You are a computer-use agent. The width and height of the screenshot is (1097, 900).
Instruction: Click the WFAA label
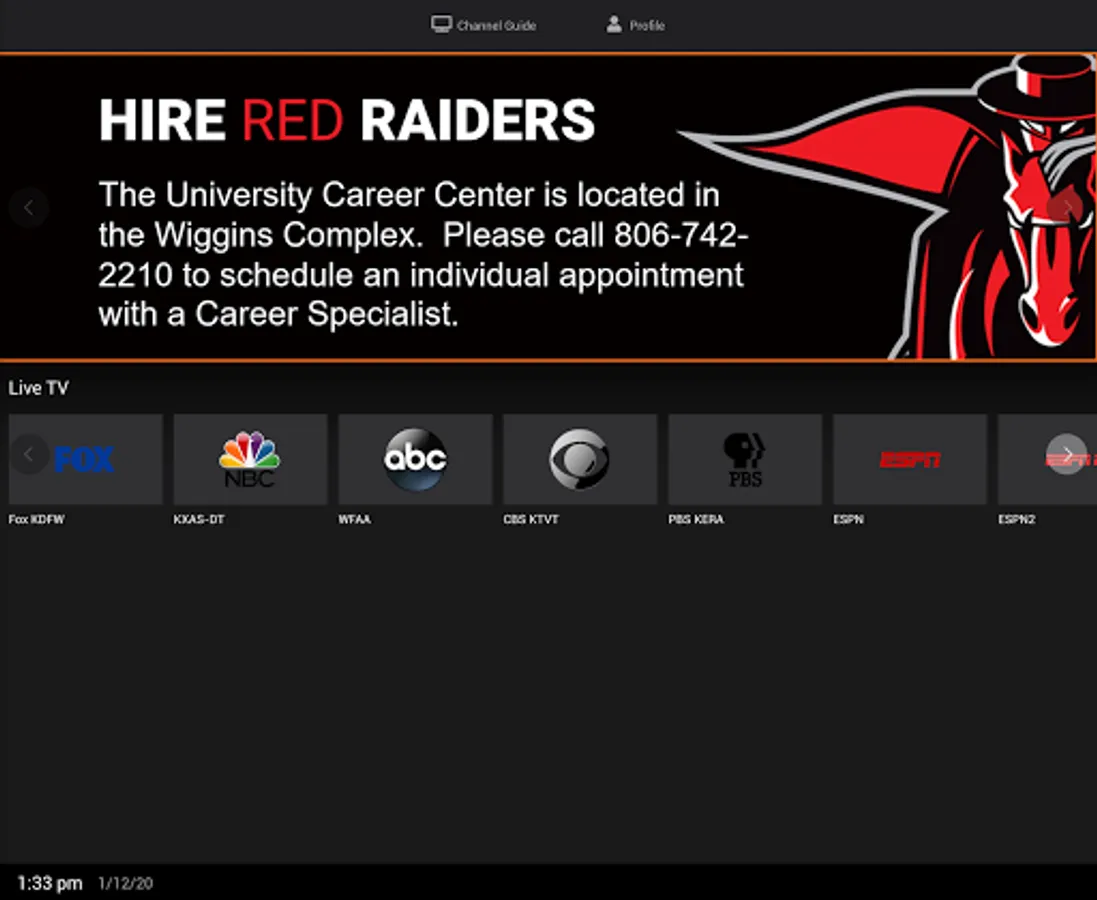point(355,519)
